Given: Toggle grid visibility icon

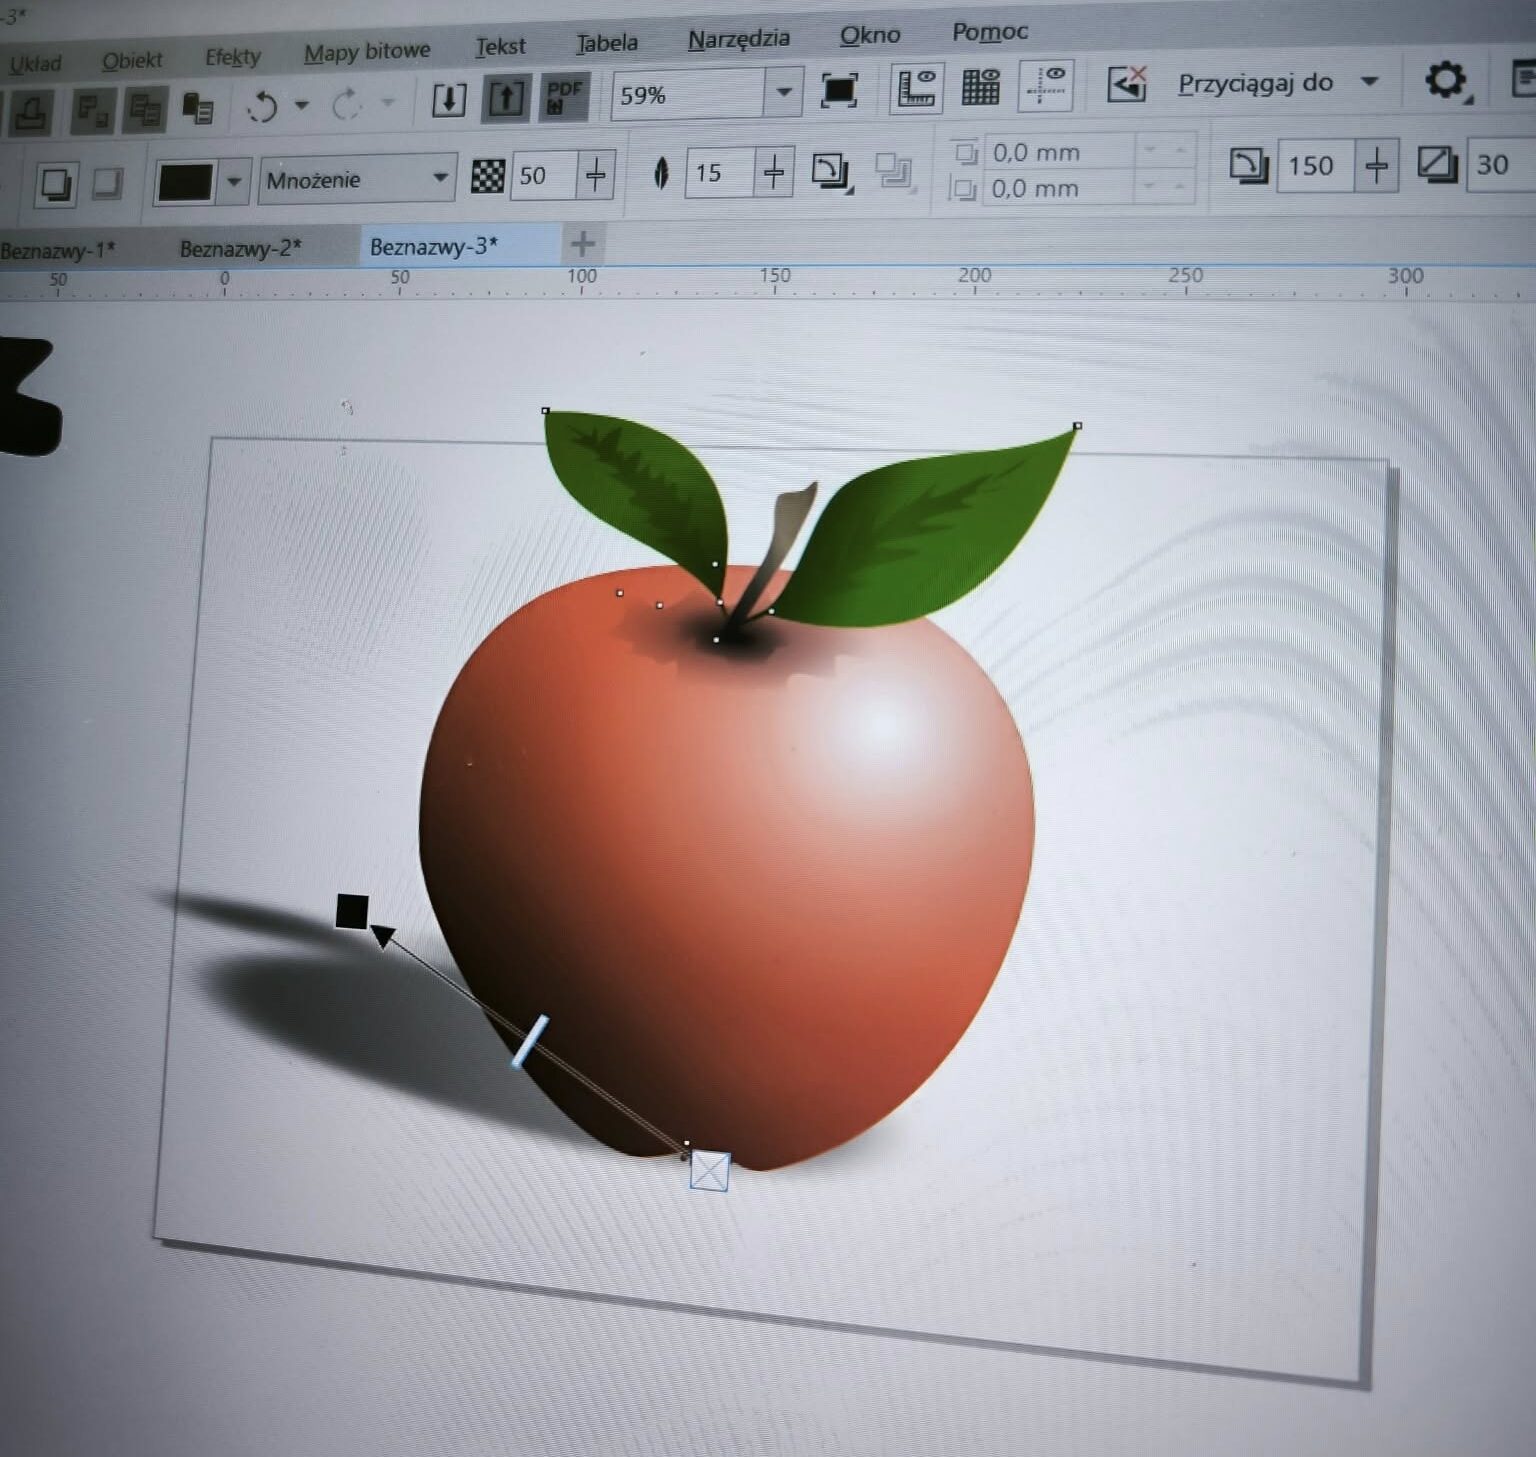Looking at the screenshot, I should point(980,87).
